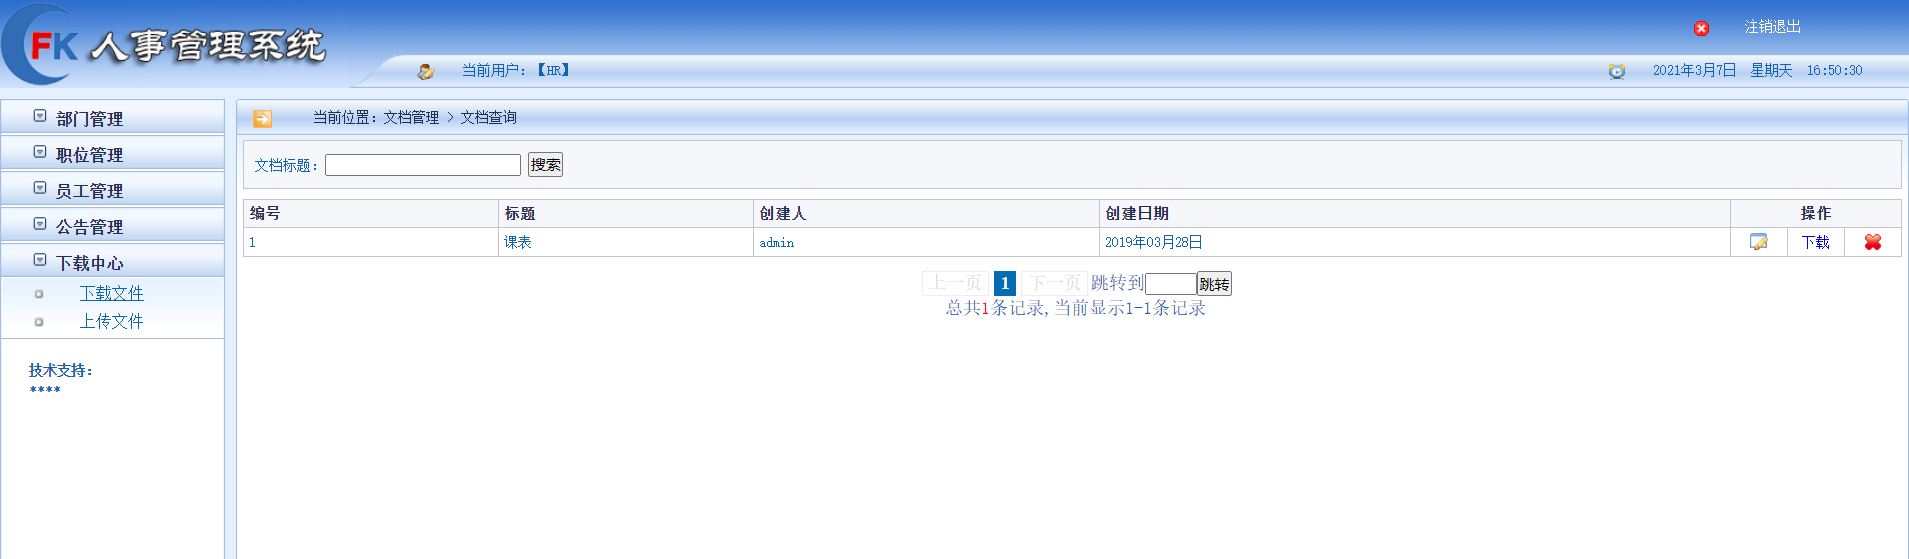Expand the 公告管理 menu section
This screenshot has width=1909, height=559.
point(112,226)
